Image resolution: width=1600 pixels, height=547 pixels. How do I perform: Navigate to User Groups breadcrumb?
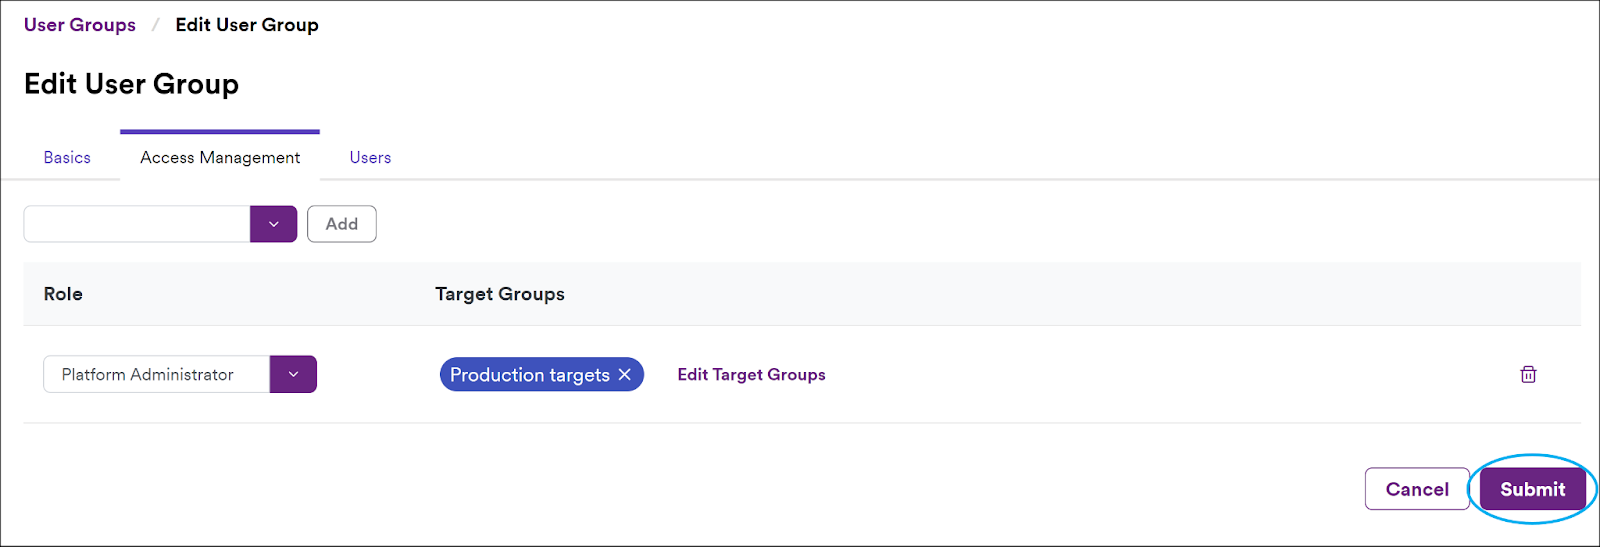[x=80, y=25]
